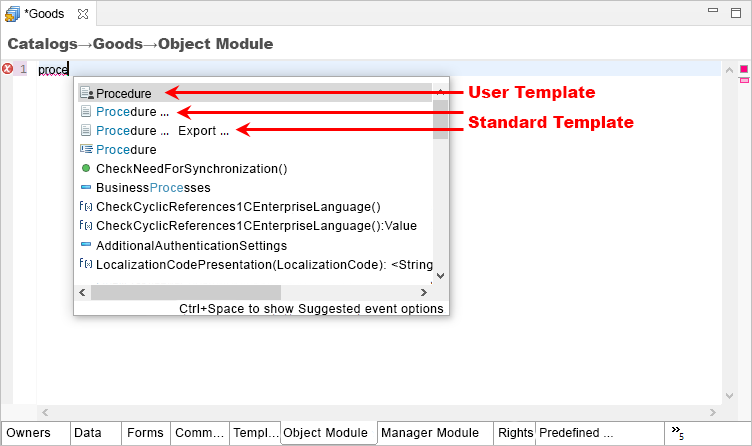This screenshot has height=446, width=752.
Task: Select the user template Procedure icon
Action: click(86, 93)
